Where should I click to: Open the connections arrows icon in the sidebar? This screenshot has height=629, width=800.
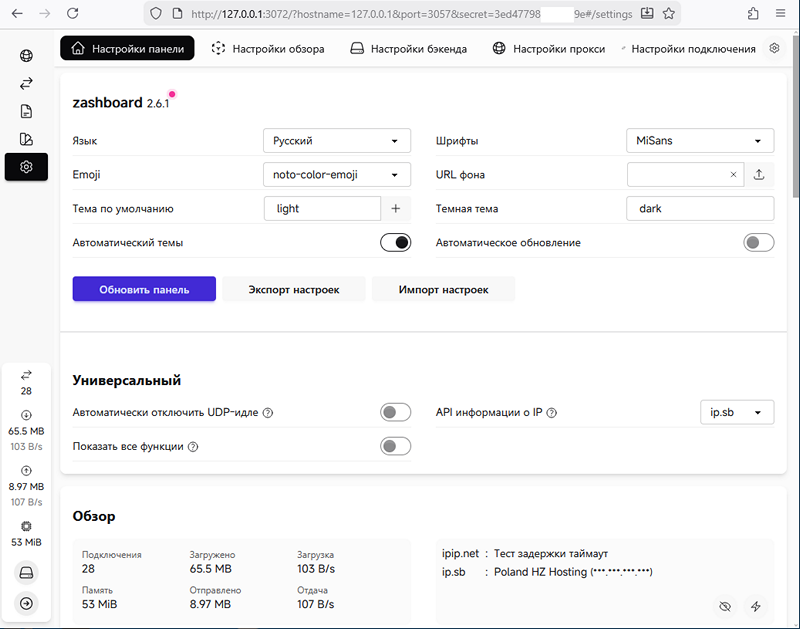pyautogui.click(x=26, y=84)
